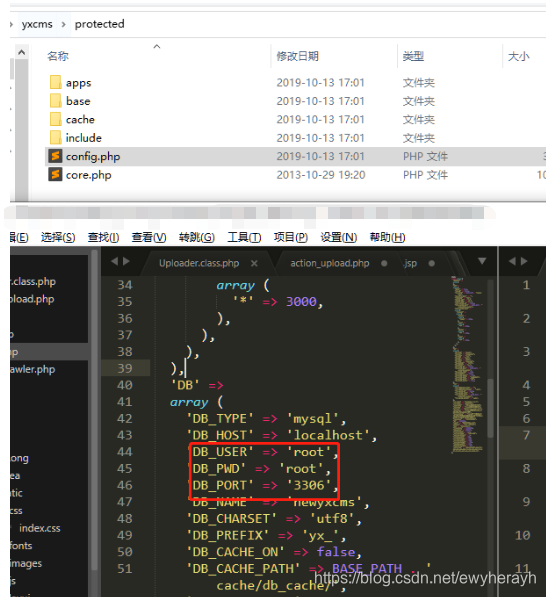Close the Uploader.class.php tab

(x=254, y=263)
